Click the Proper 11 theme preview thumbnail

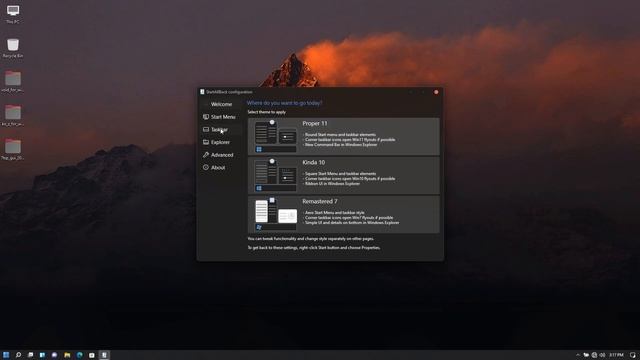click(276, 136)
